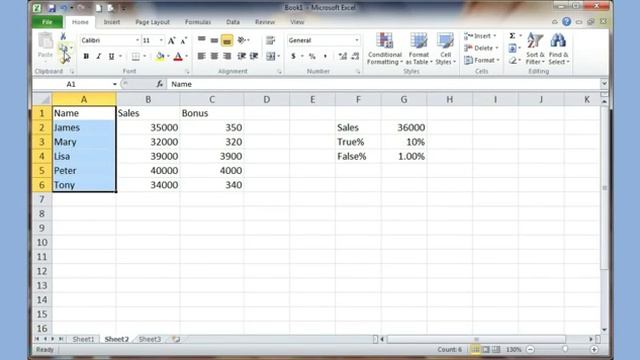Open the General number format dropdown

[x=357, y=40]
